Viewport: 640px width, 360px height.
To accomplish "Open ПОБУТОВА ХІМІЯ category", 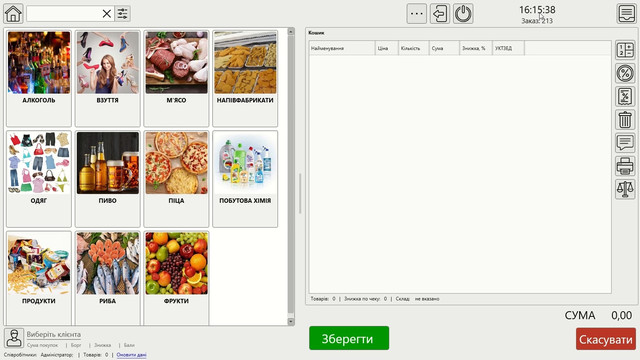I will click(245, 179).
